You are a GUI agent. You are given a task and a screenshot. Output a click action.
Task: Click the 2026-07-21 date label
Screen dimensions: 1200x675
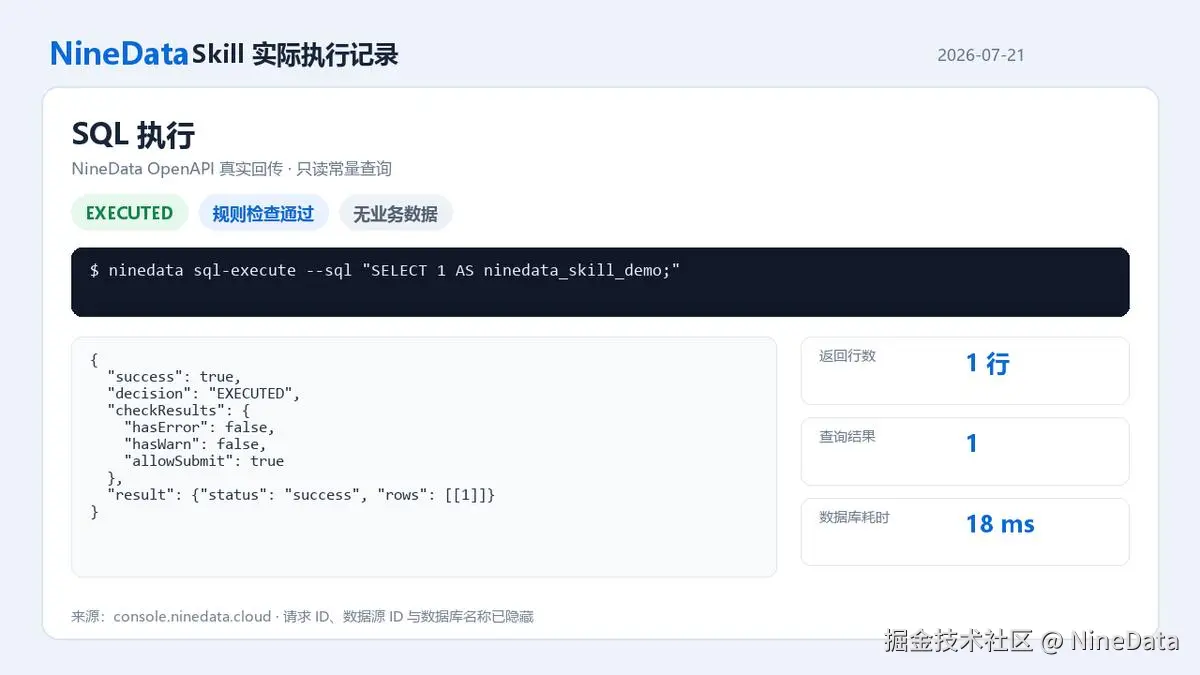coord(981,55)
